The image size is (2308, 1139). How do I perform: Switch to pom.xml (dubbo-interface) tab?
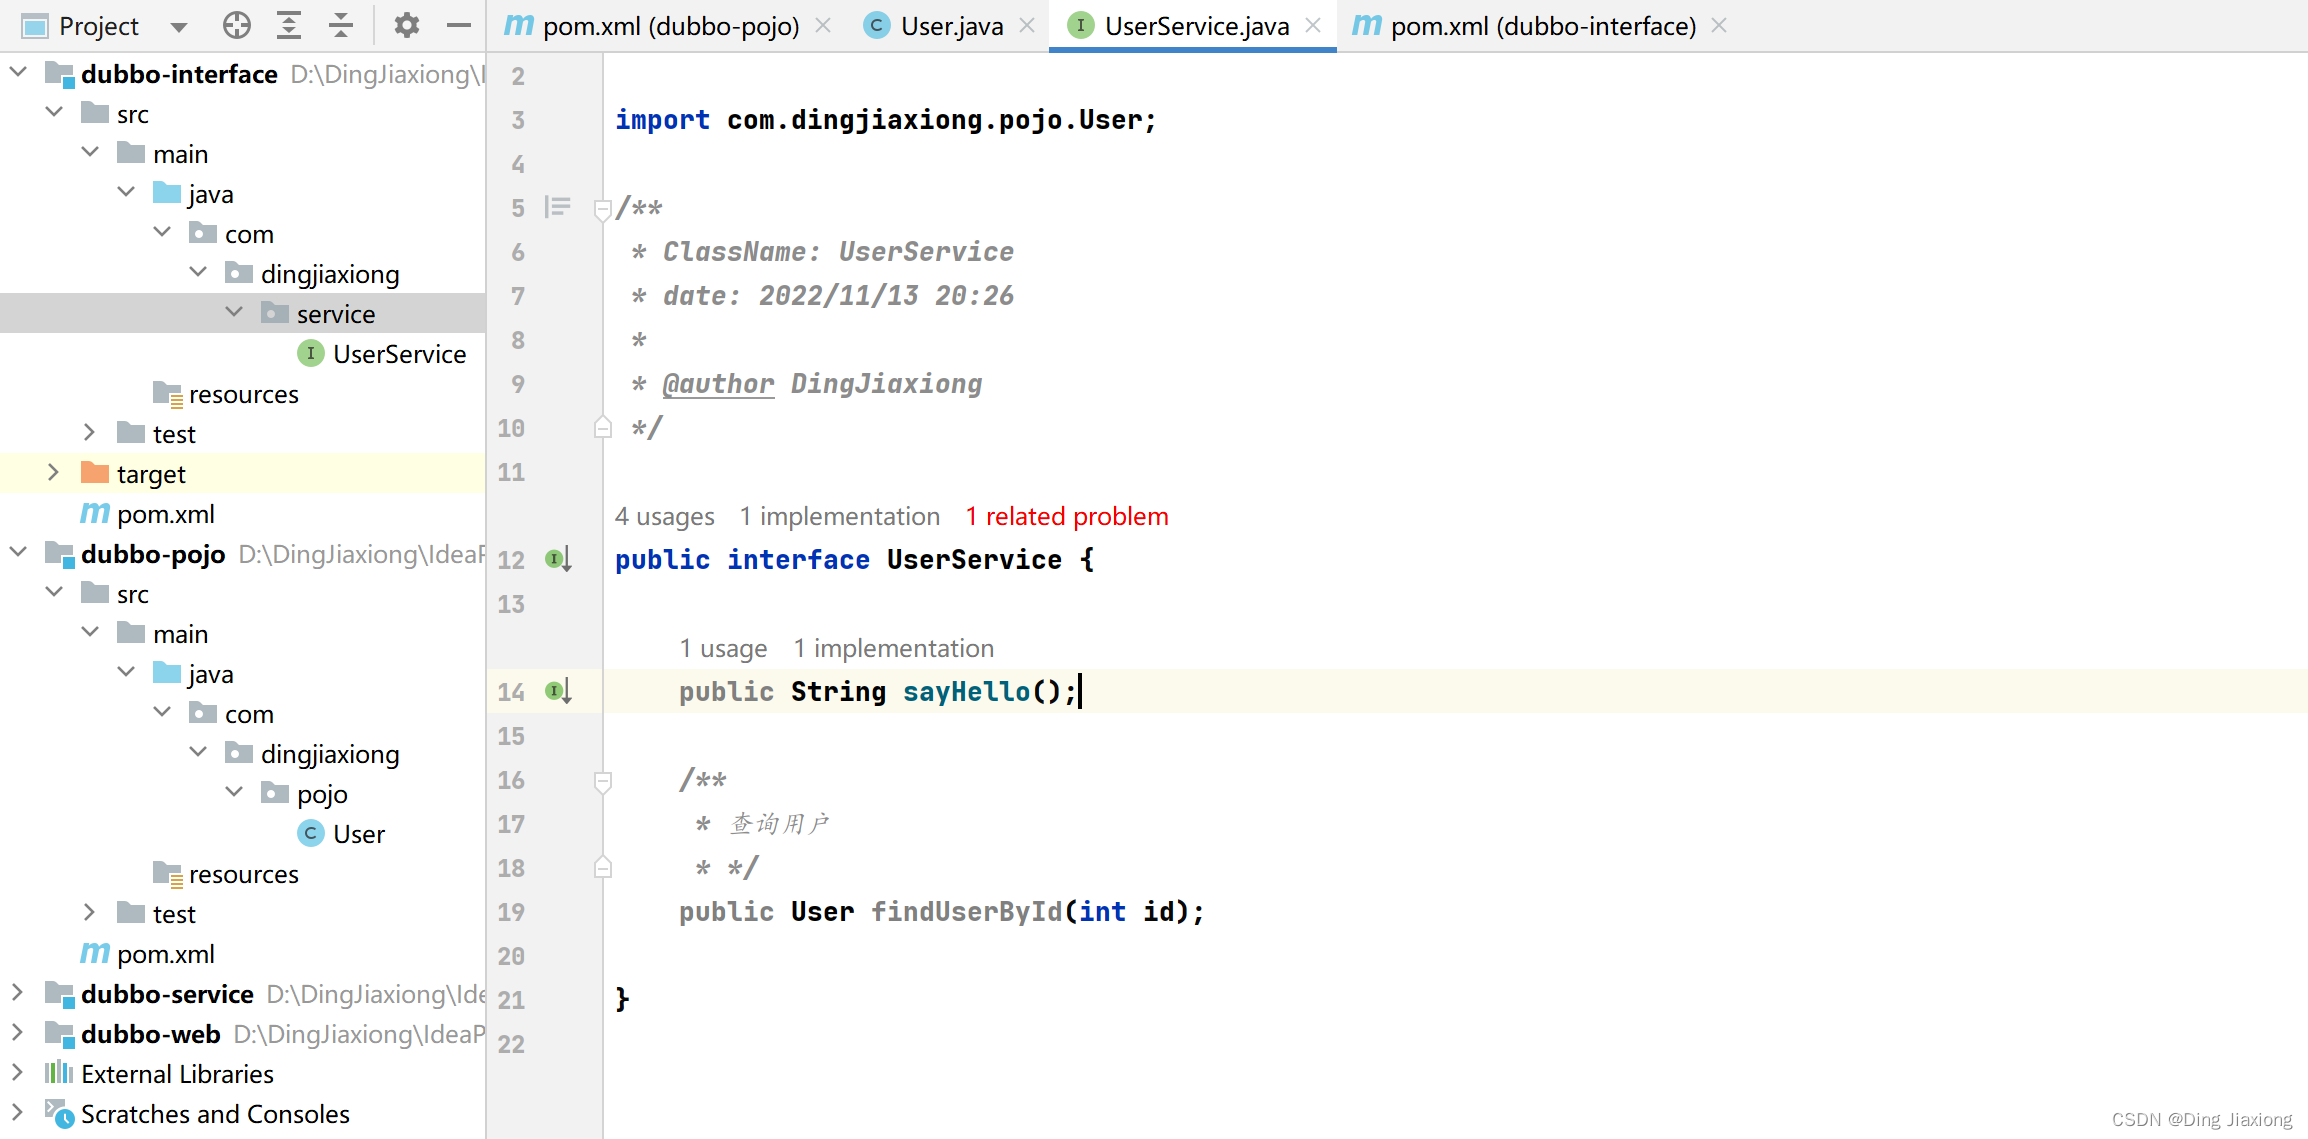(x=1542, y=26)
